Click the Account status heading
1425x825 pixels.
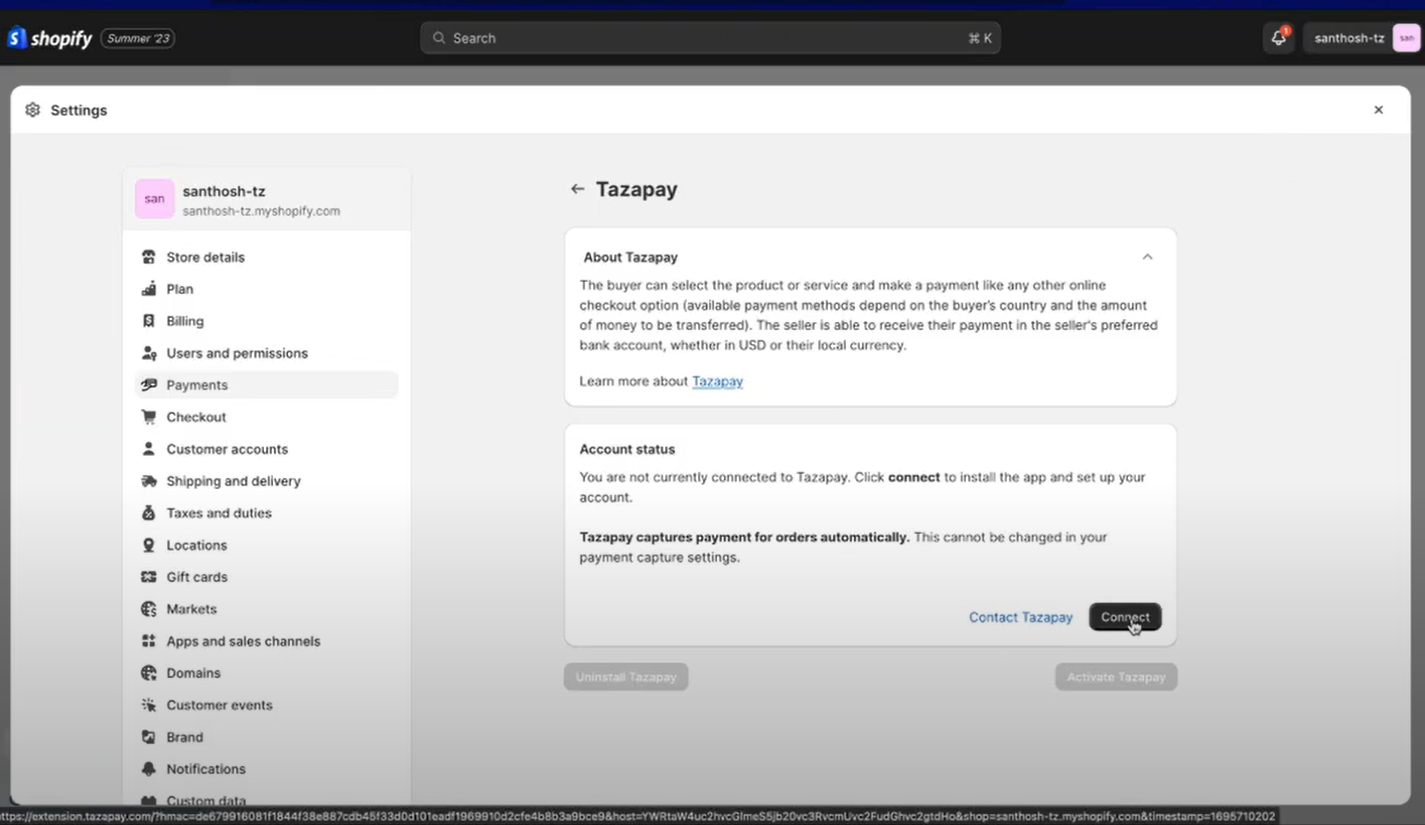(x=627, y=449)
